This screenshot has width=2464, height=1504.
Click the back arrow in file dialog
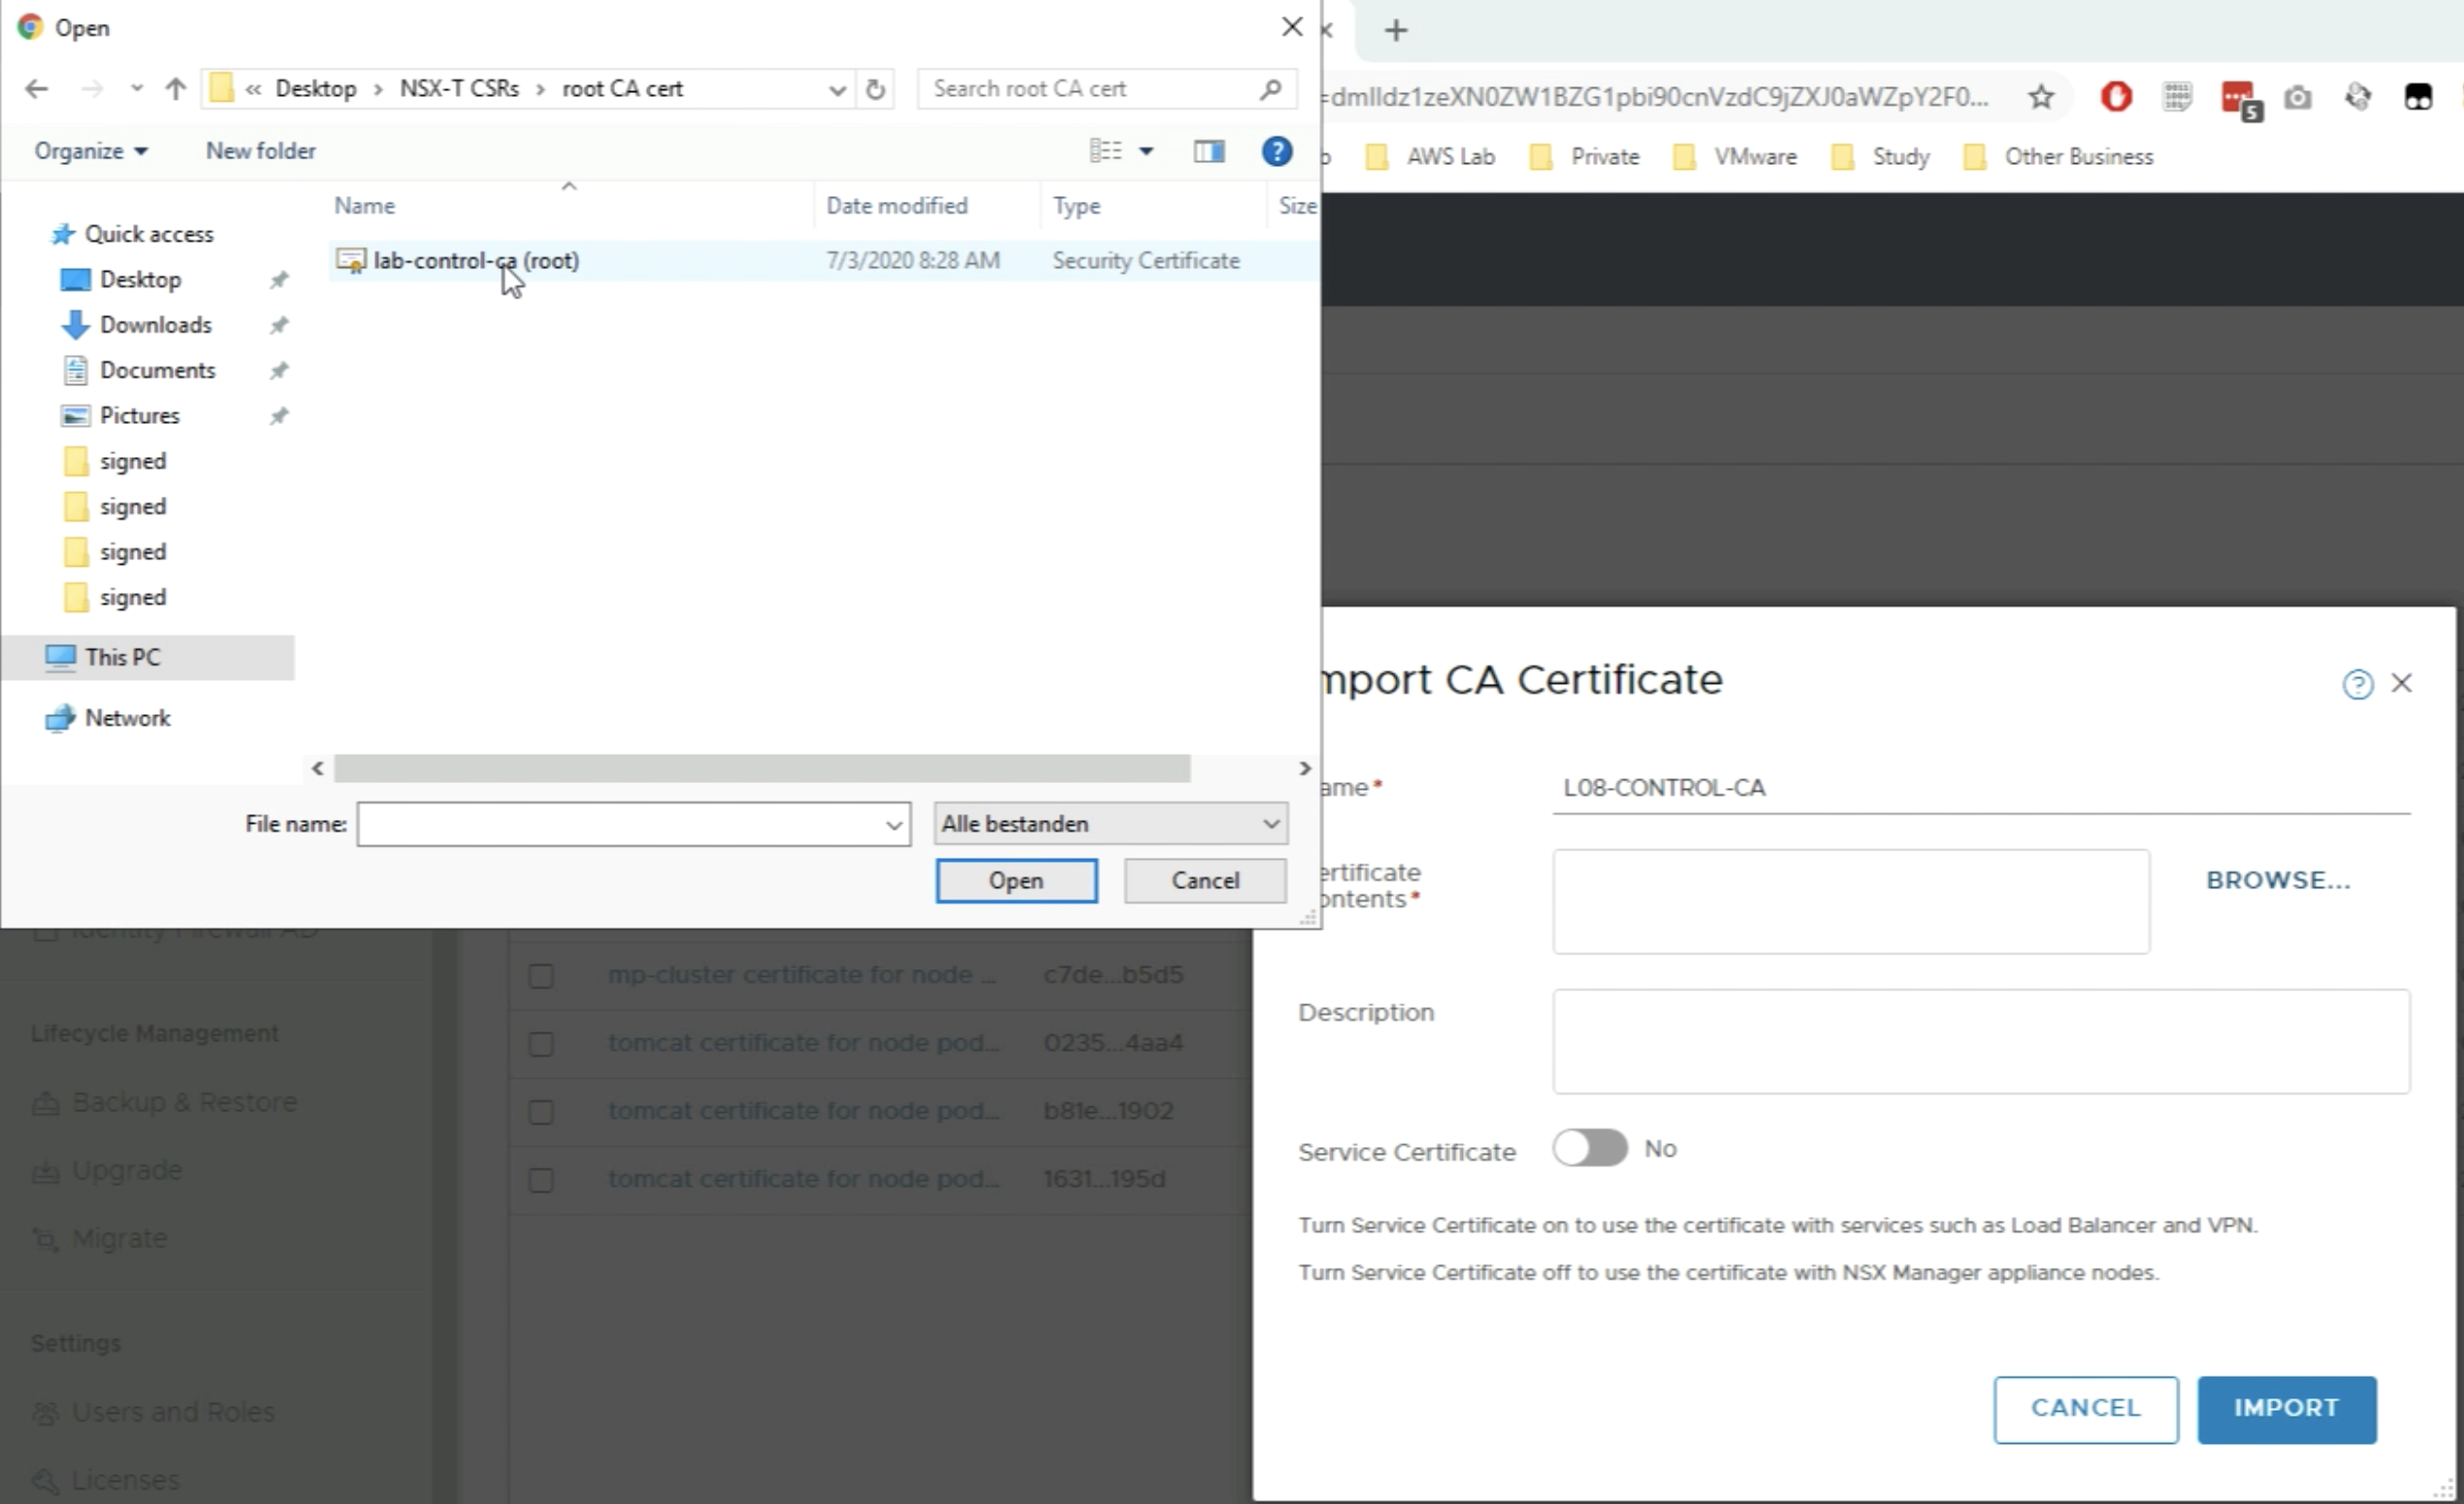(37, 89)
